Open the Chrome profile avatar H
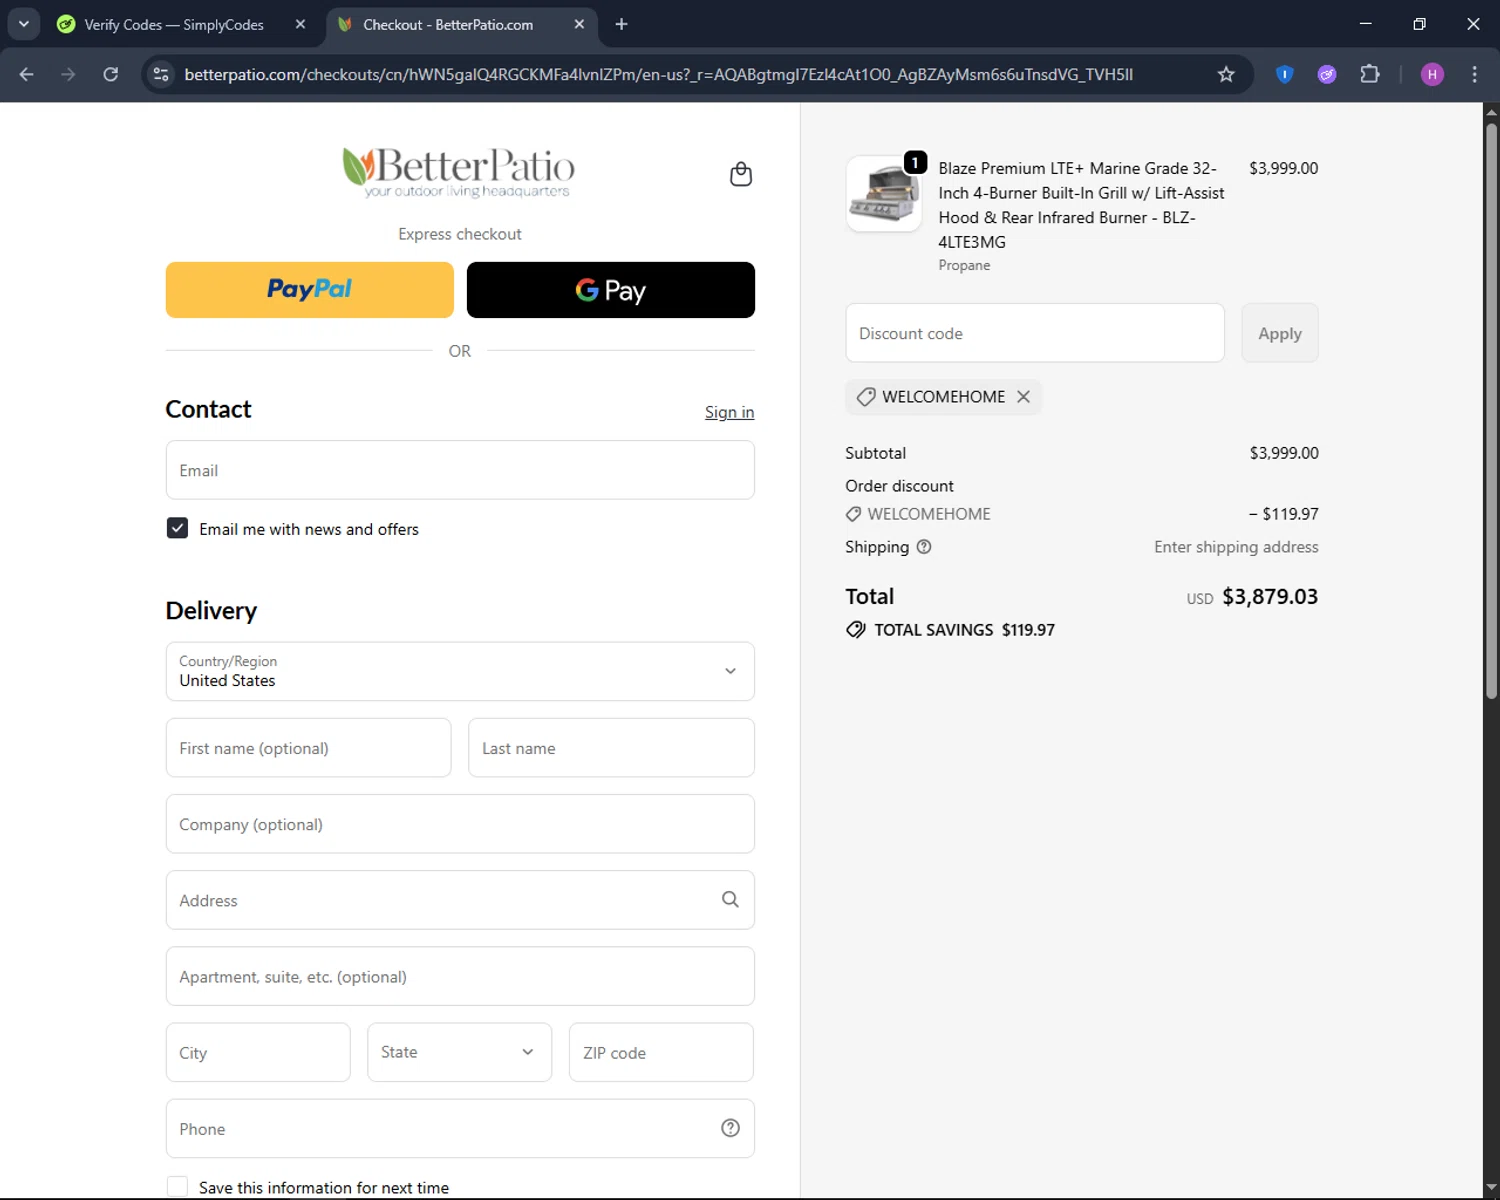Viewport: 1500px width, 1200px height. coord(1432,74)
